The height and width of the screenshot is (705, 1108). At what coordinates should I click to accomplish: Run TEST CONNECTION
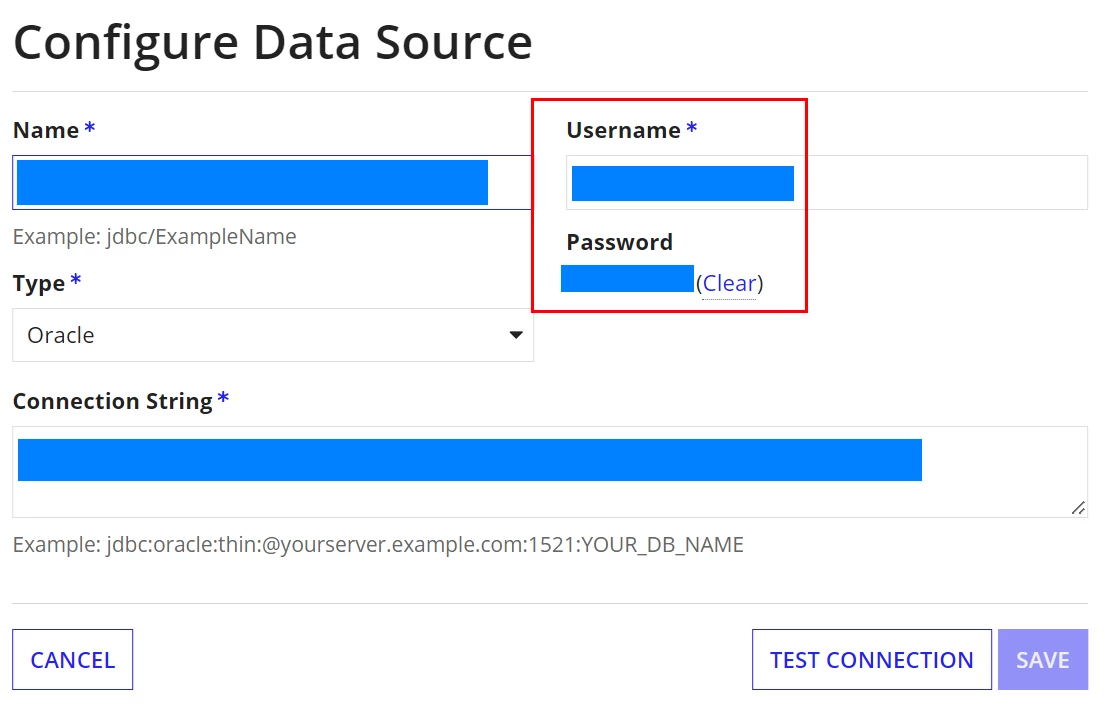[x=872, y=660]
